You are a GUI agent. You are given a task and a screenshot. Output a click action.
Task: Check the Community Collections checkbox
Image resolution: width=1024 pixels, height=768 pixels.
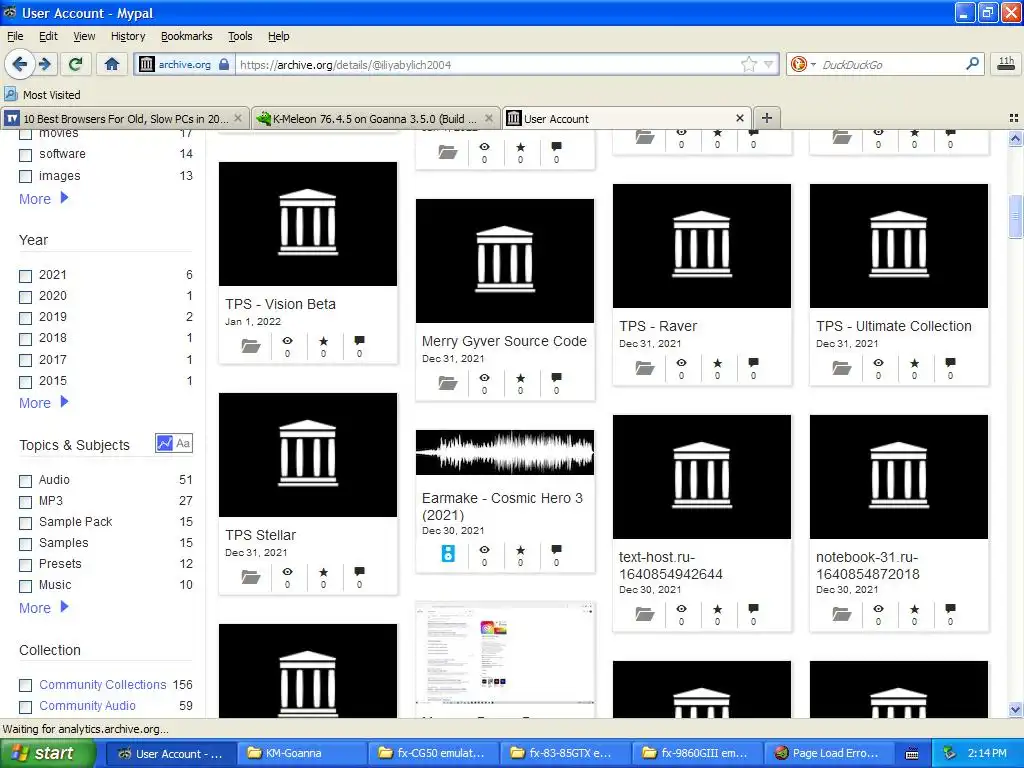pos(25,685)
